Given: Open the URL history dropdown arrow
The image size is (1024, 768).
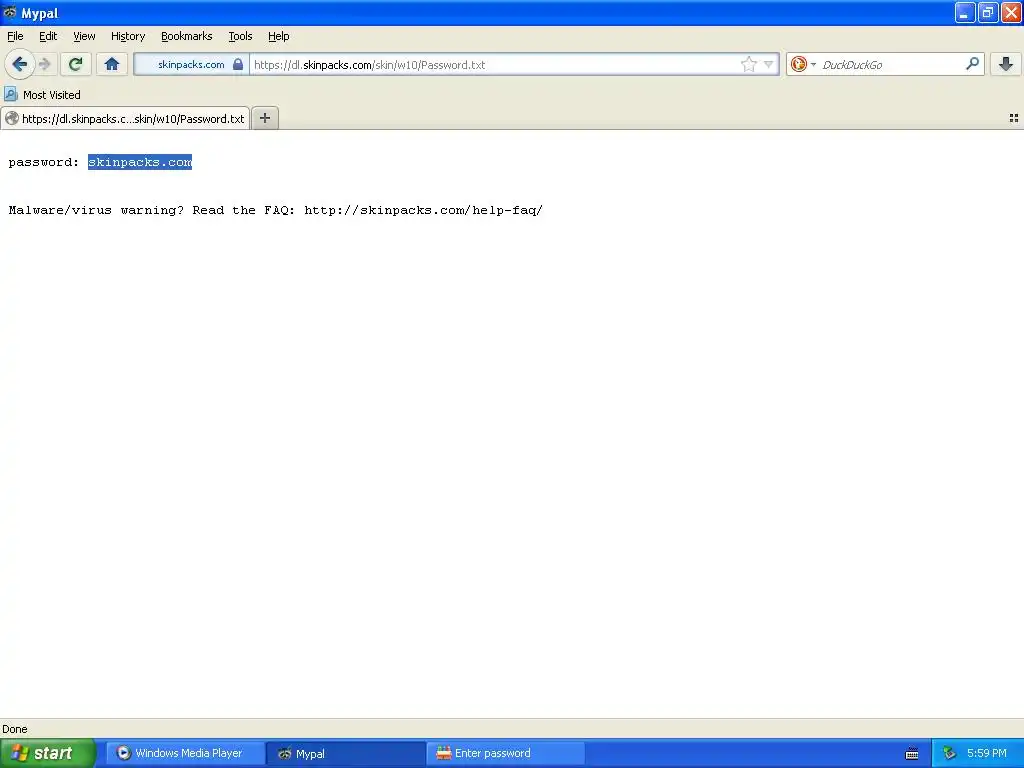Looking at the screenshot, I should click(x=769, y=64).
